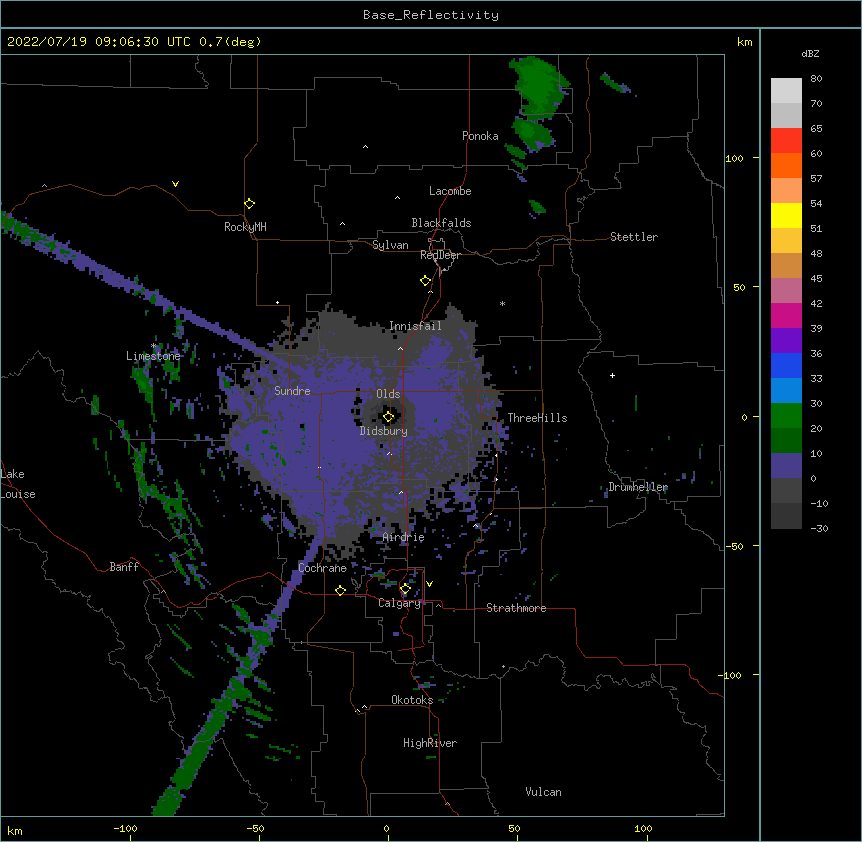The height and width of the screenshot is (842, 862).
Task: Click the 65 value in the dBZ legend
Action: (816, 129)
